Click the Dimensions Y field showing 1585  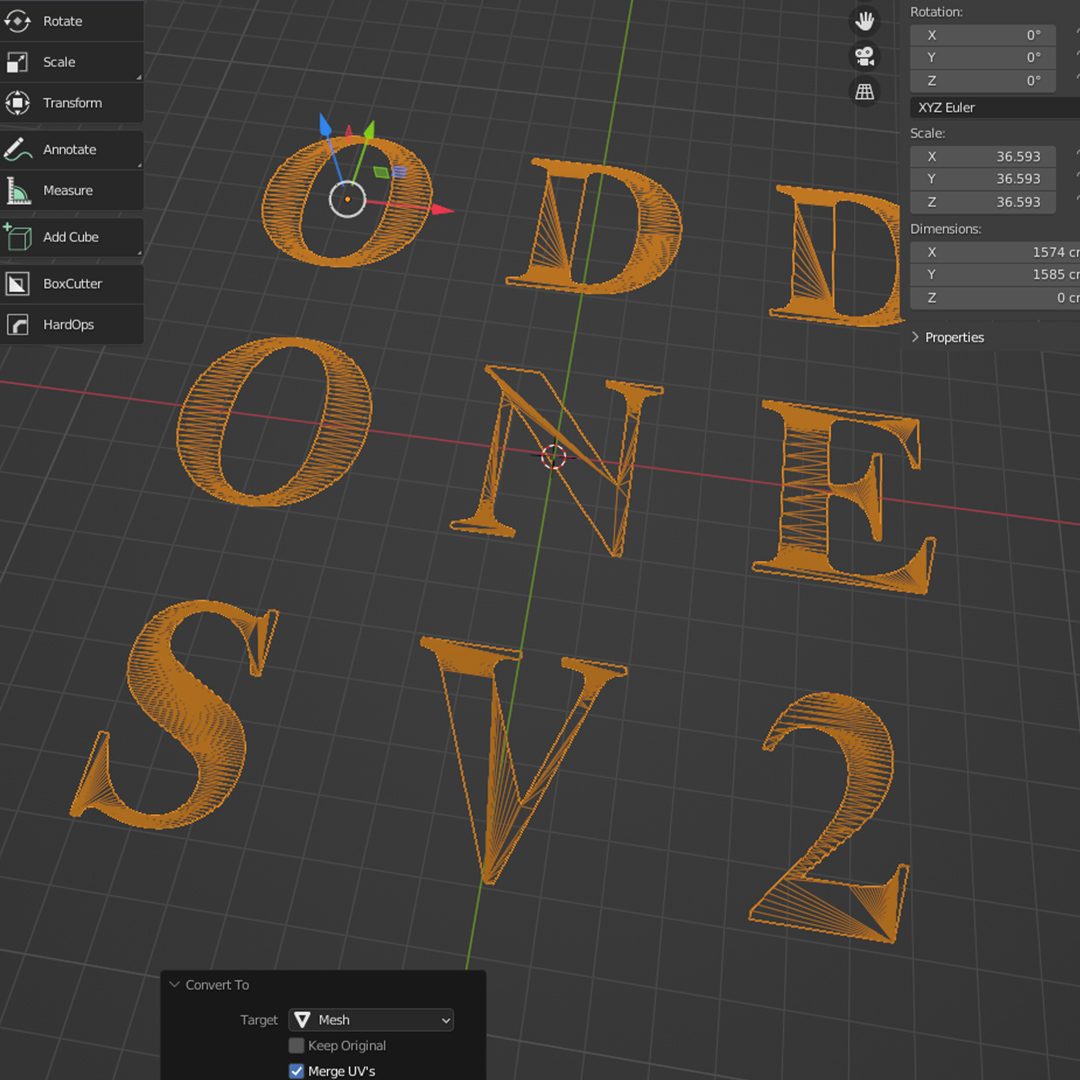tap(995, 275)
